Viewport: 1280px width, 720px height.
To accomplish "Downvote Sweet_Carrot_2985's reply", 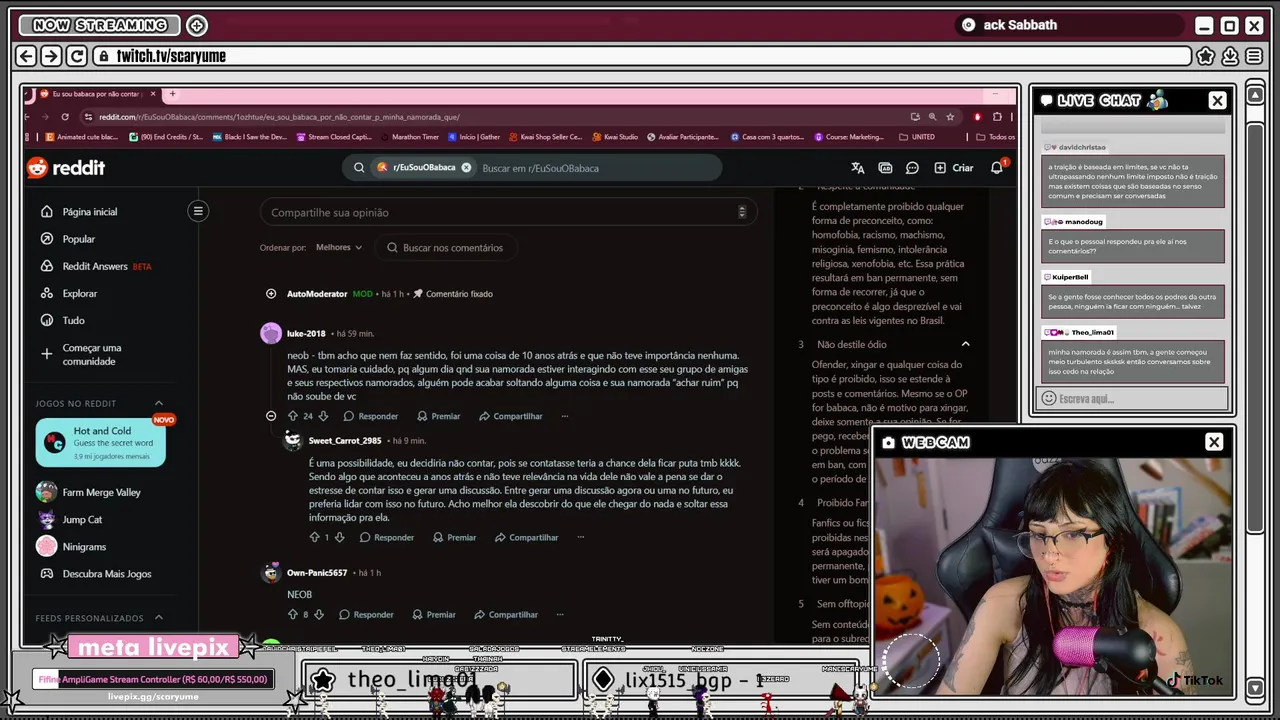I will coord(339,537).
